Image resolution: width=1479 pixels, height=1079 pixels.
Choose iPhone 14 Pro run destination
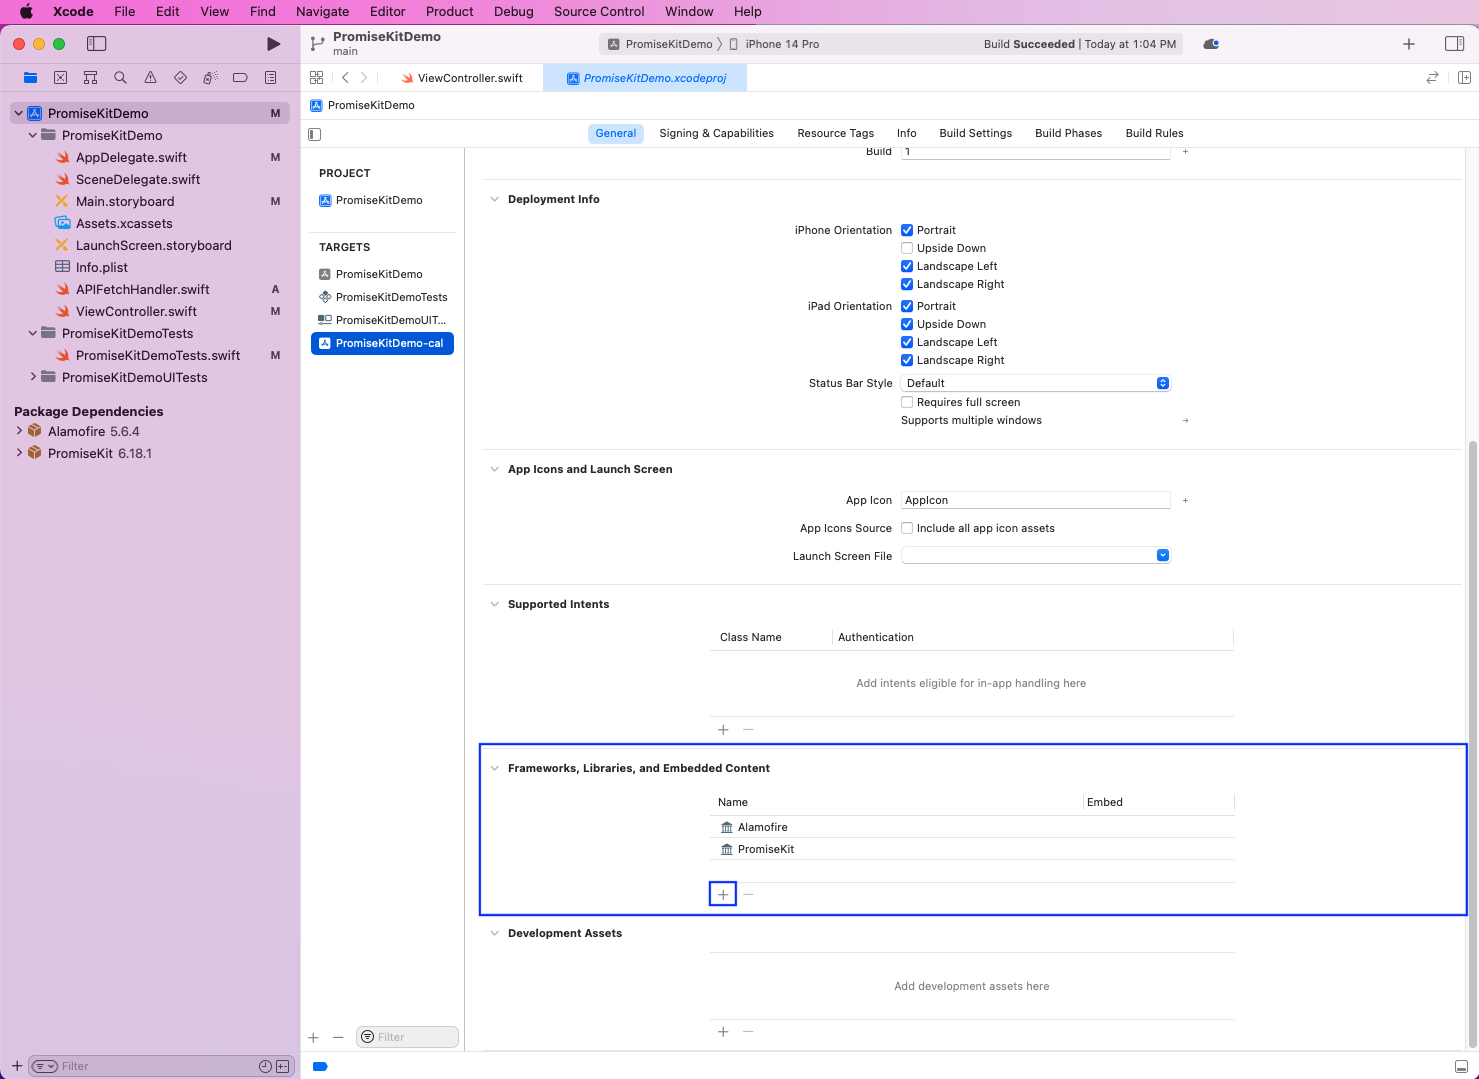(x=774, y=44)
